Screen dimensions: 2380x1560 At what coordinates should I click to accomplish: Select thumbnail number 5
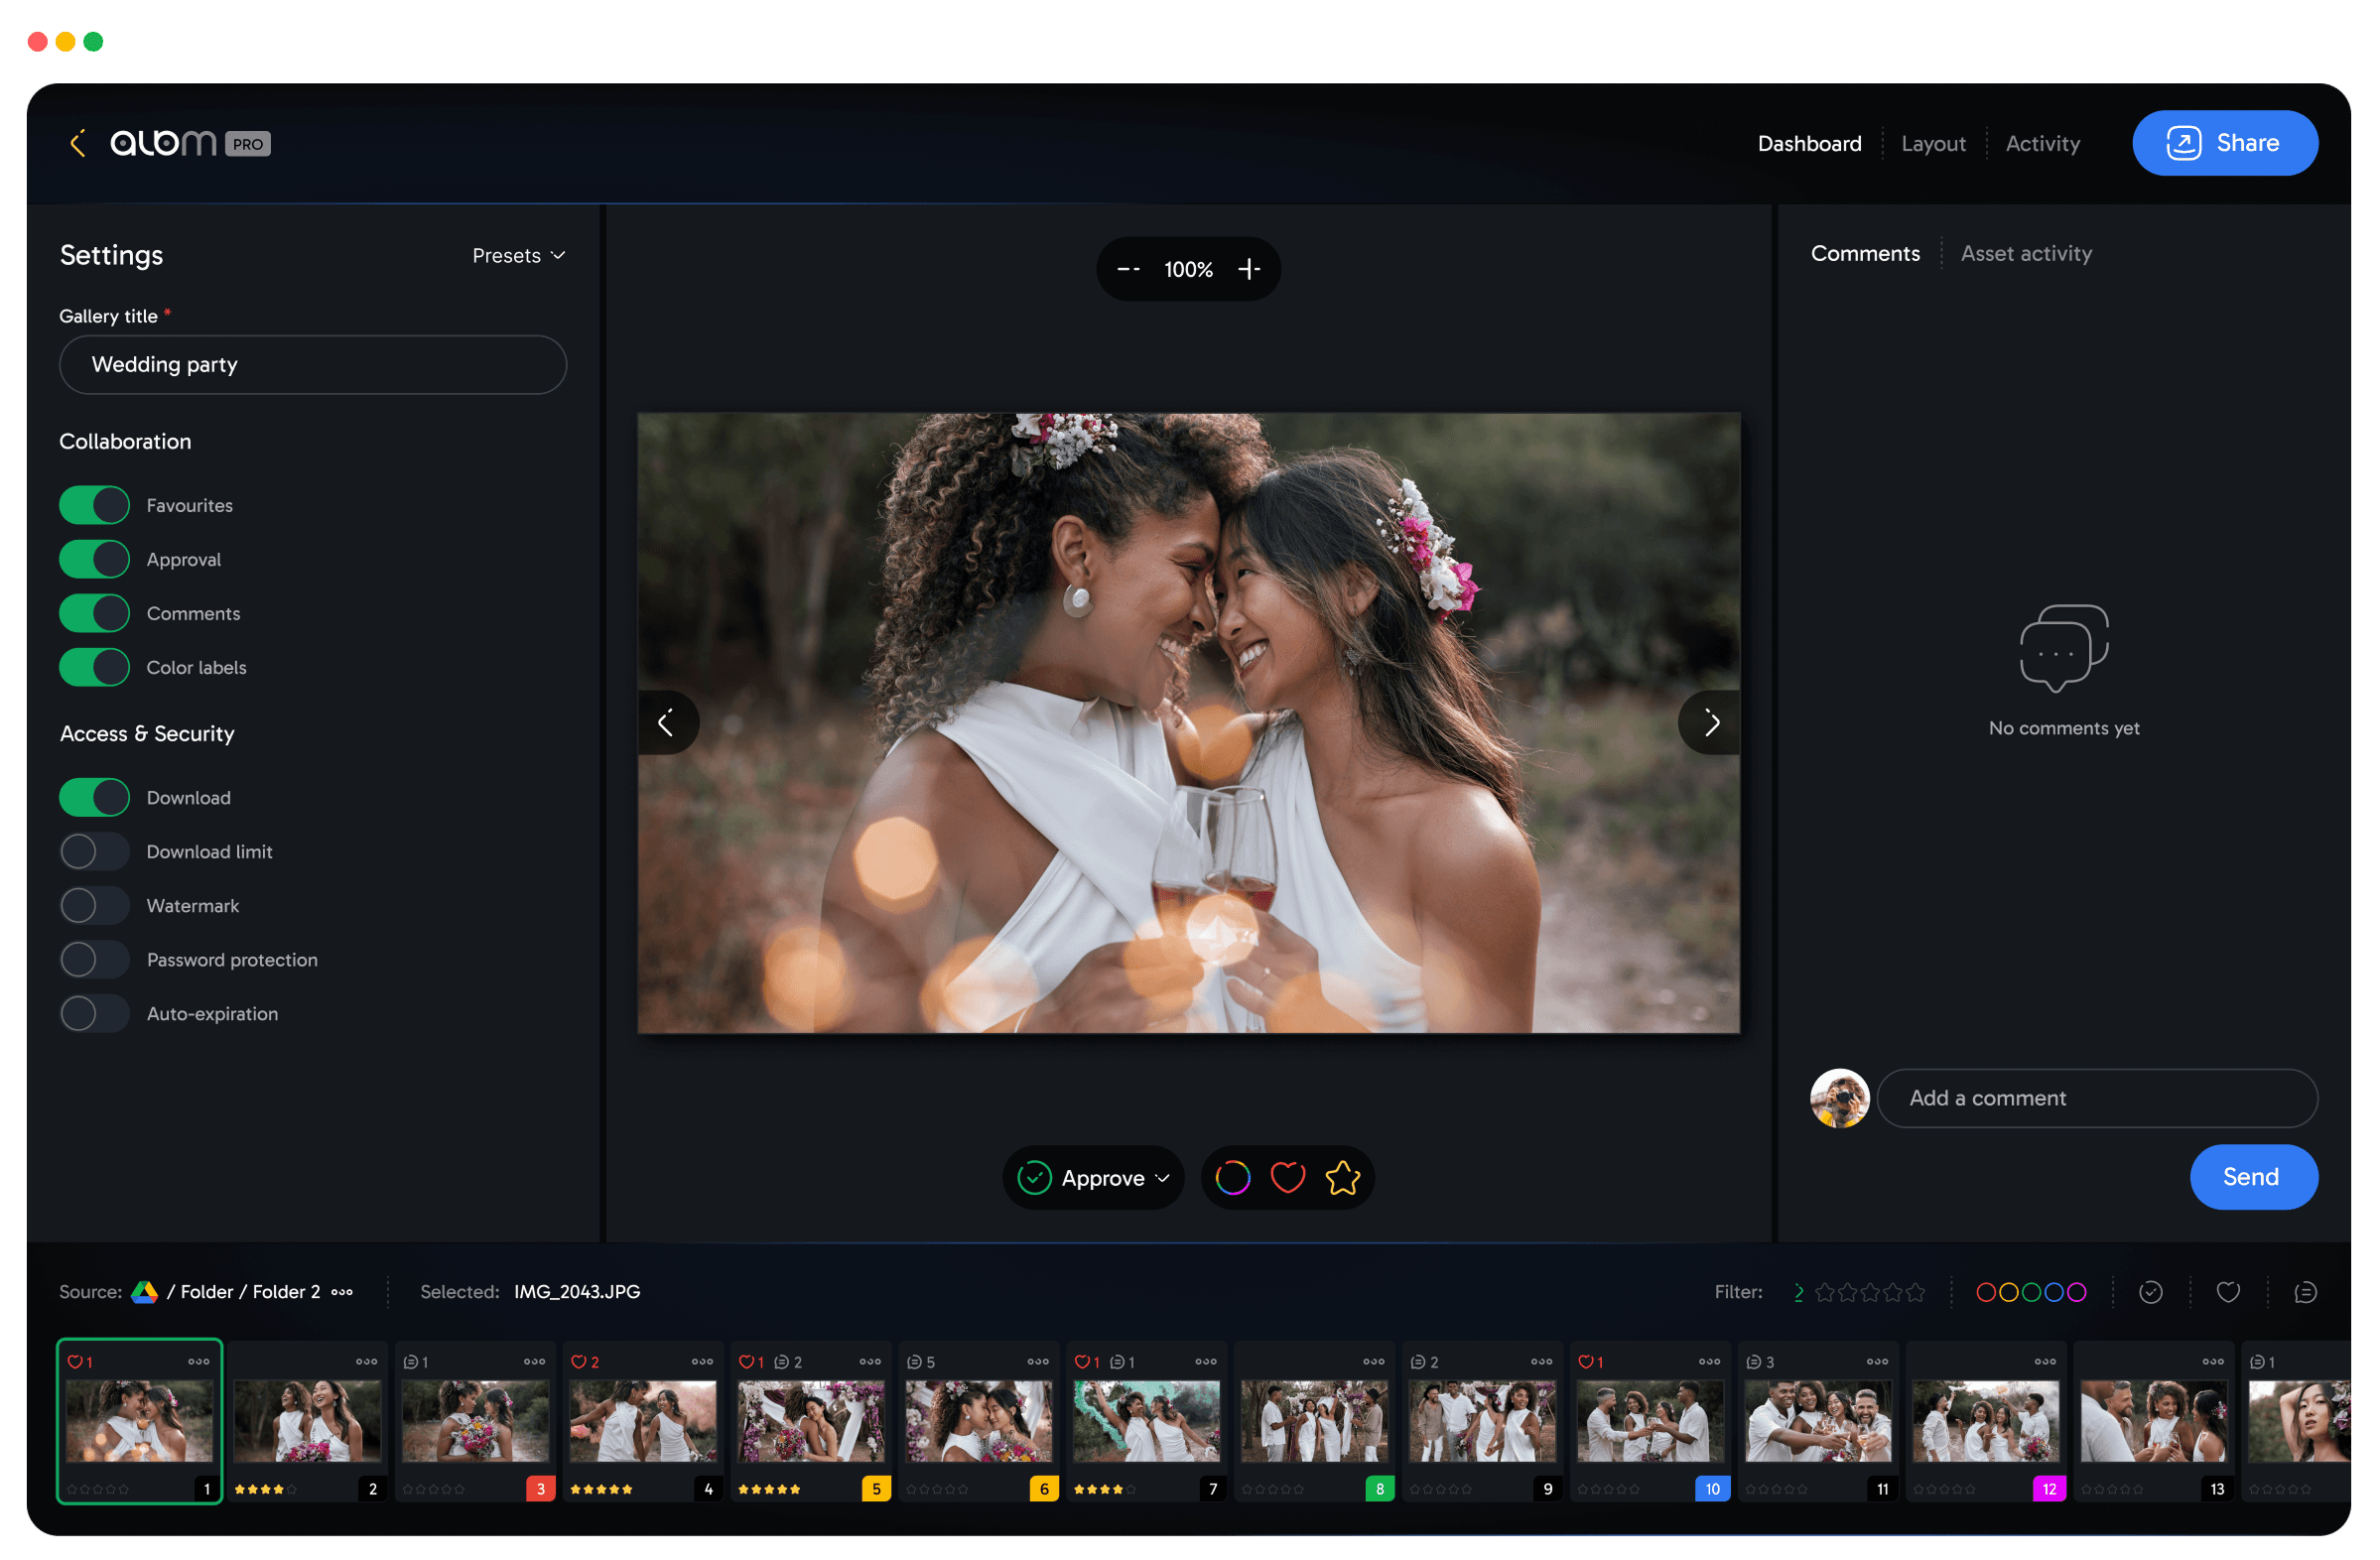point(811,1421)
